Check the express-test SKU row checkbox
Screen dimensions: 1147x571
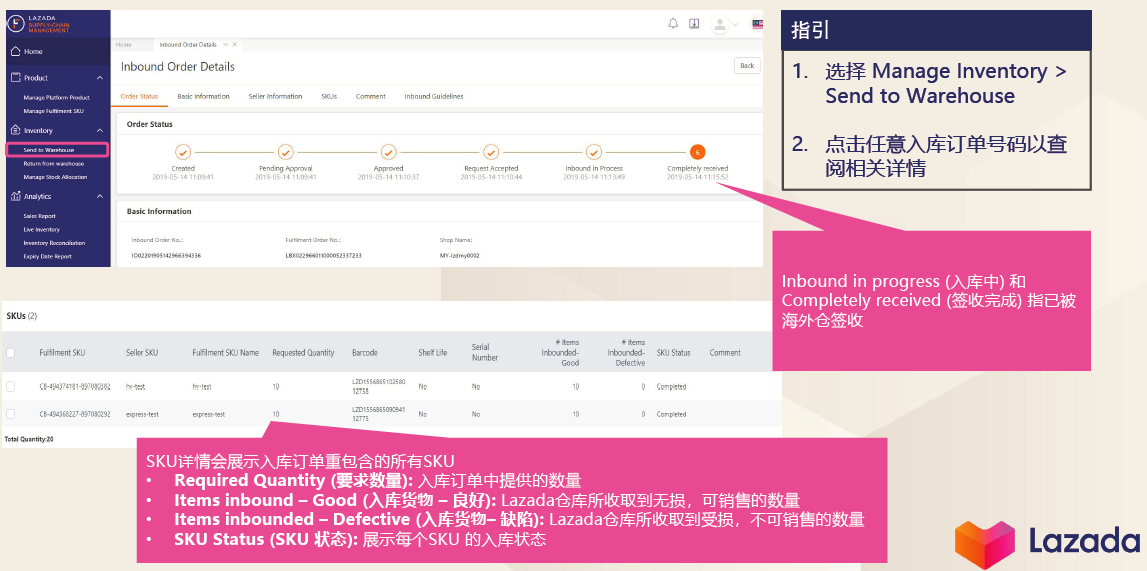(x=10, y=414)
